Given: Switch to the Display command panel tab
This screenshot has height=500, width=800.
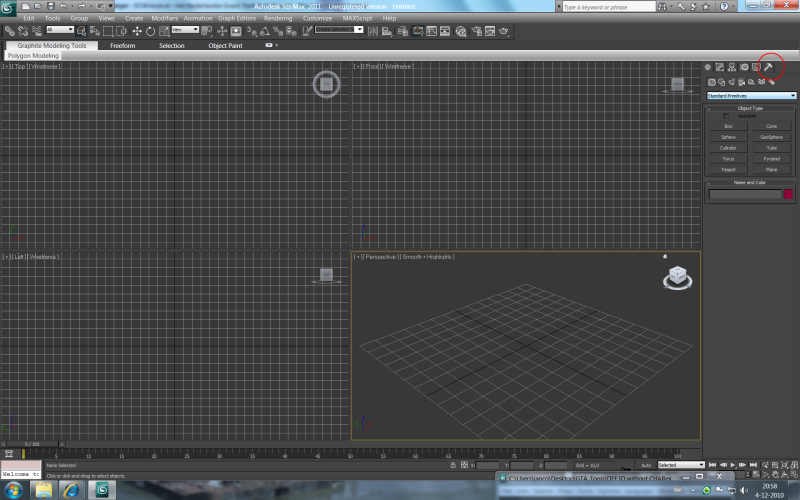Looking at the screenshot, I should [756, 67].
